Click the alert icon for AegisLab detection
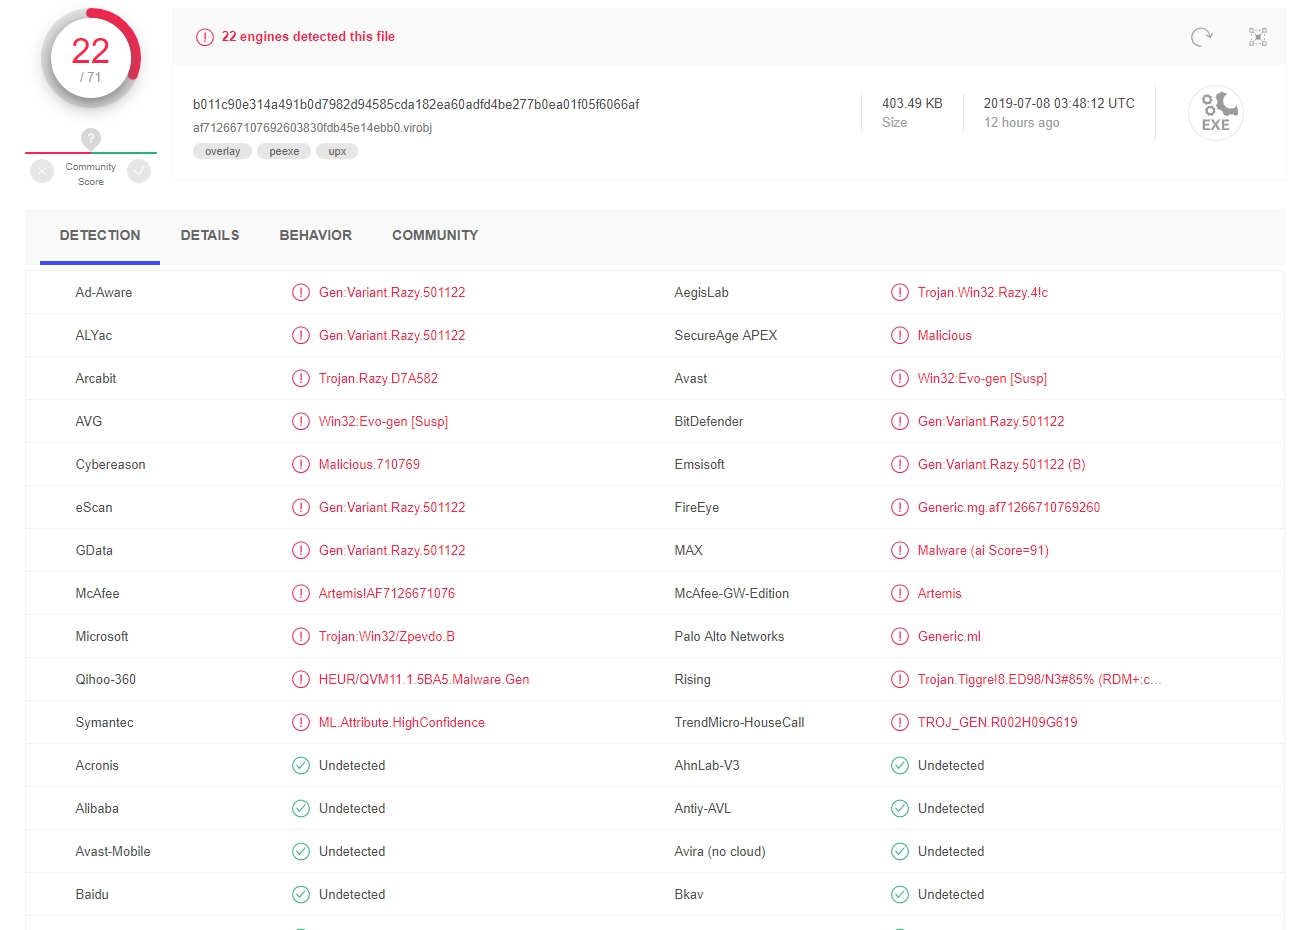The image size is (1303, 930). coord(900,292)
